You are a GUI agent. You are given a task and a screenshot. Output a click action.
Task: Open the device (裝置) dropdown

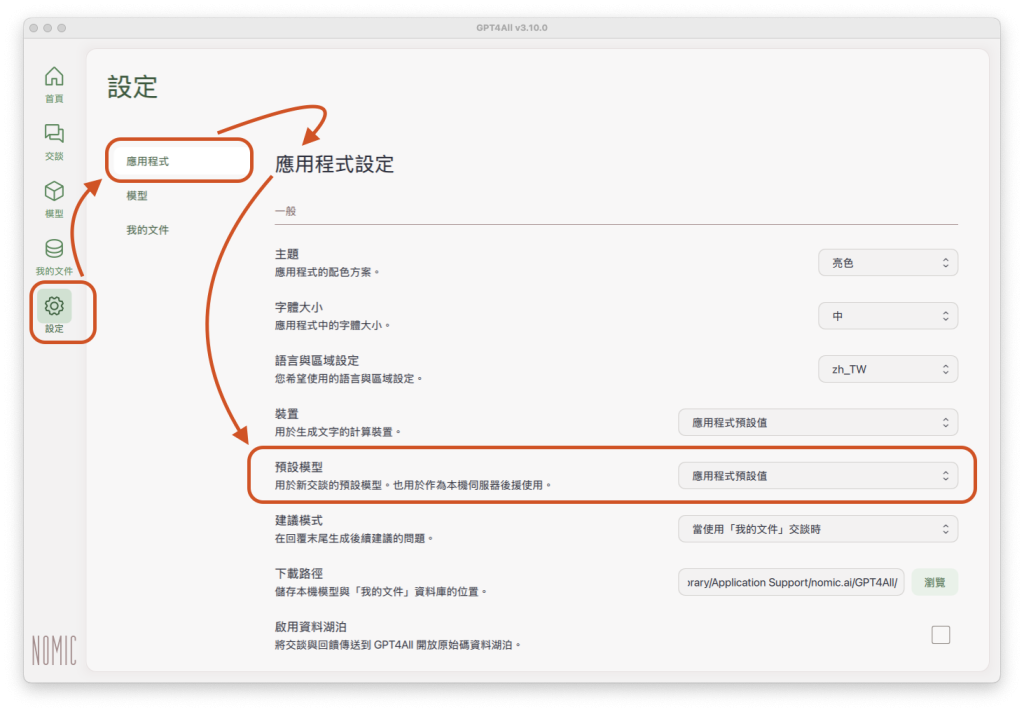tap(817, 422)
